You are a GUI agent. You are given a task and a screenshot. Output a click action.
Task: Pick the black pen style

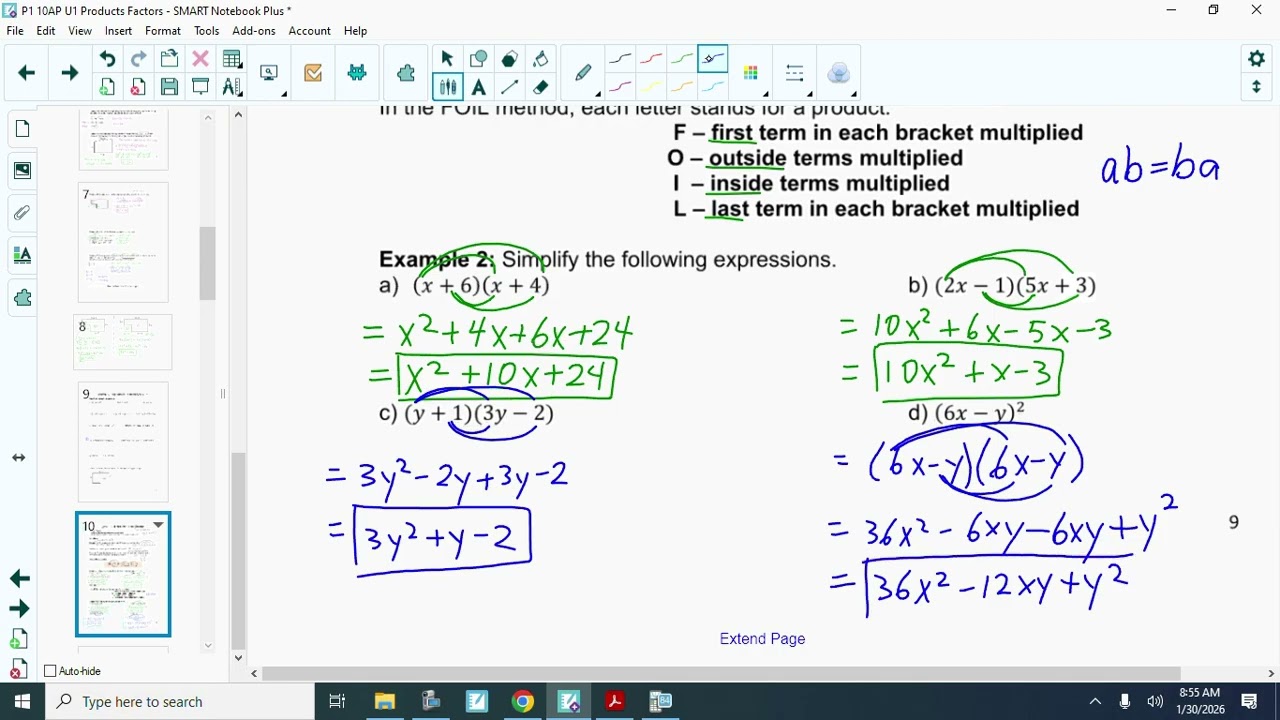[620, 59]
